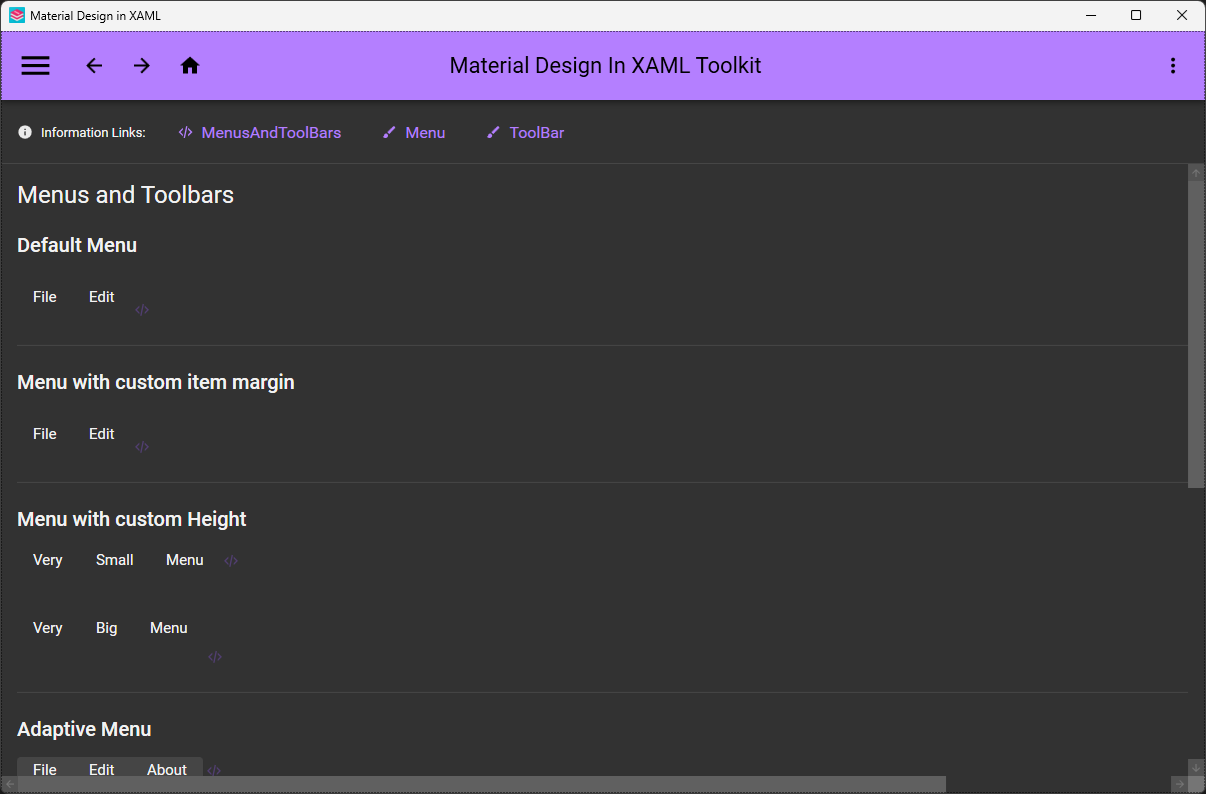
Task: Click the pencil icon beside the Menu link
Action: [389, 132]
